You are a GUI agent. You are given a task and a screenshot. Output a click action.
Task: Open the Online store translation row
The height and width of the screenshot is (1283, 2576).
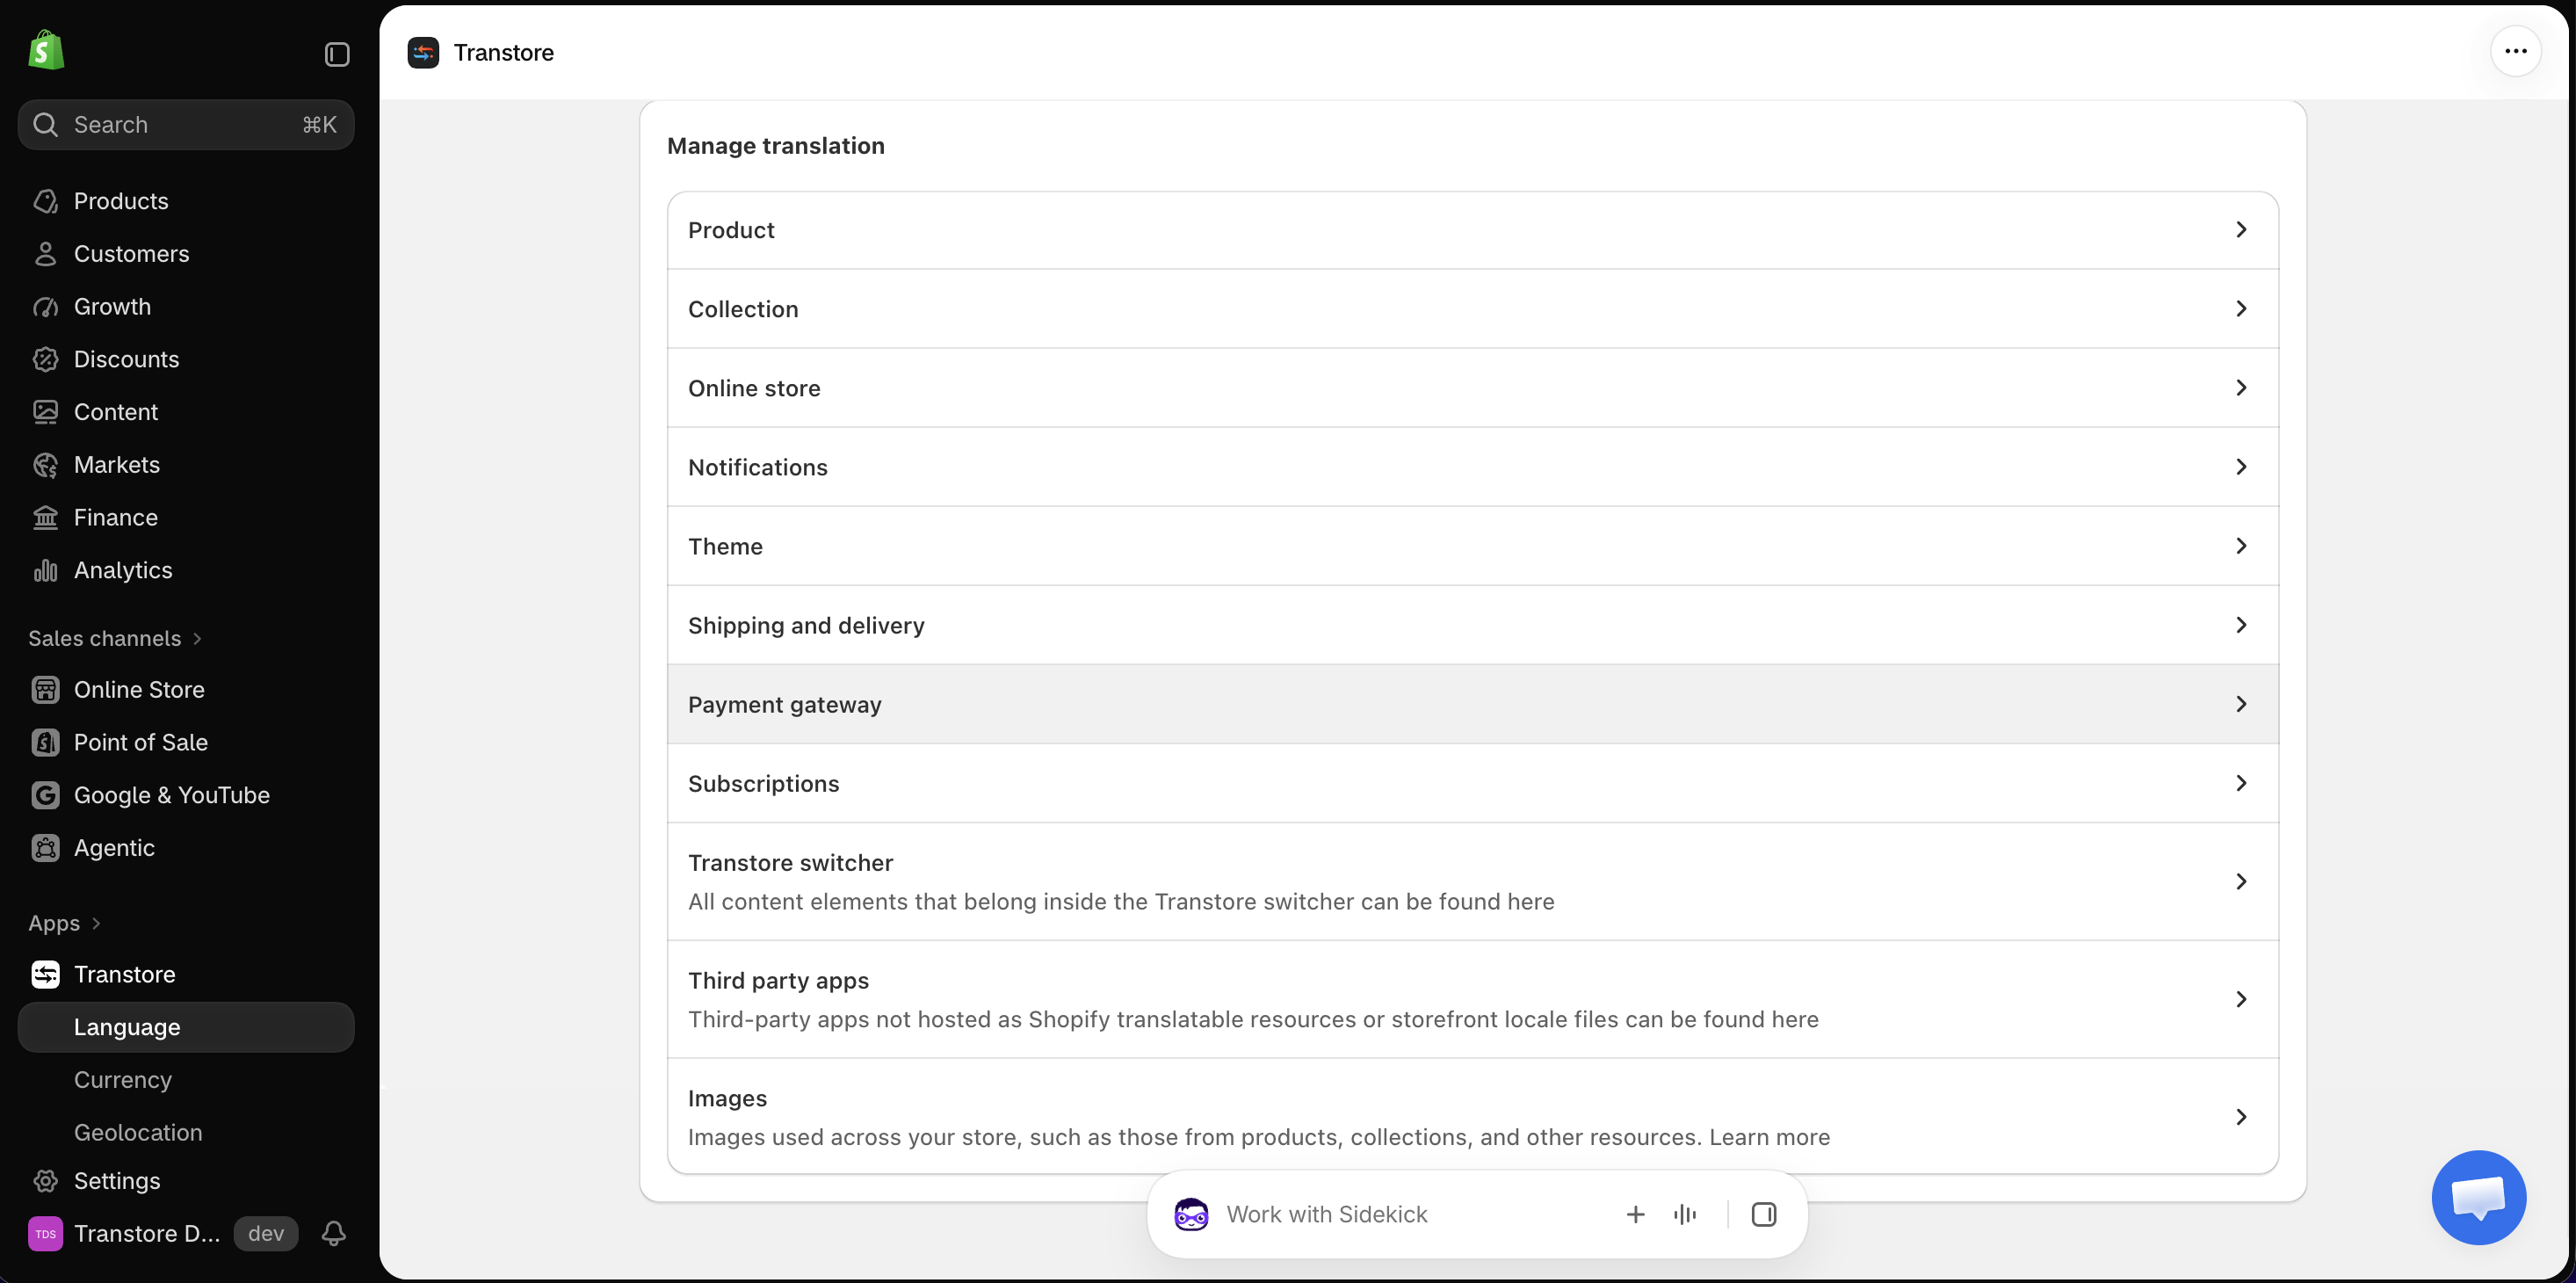(1473, 388)
